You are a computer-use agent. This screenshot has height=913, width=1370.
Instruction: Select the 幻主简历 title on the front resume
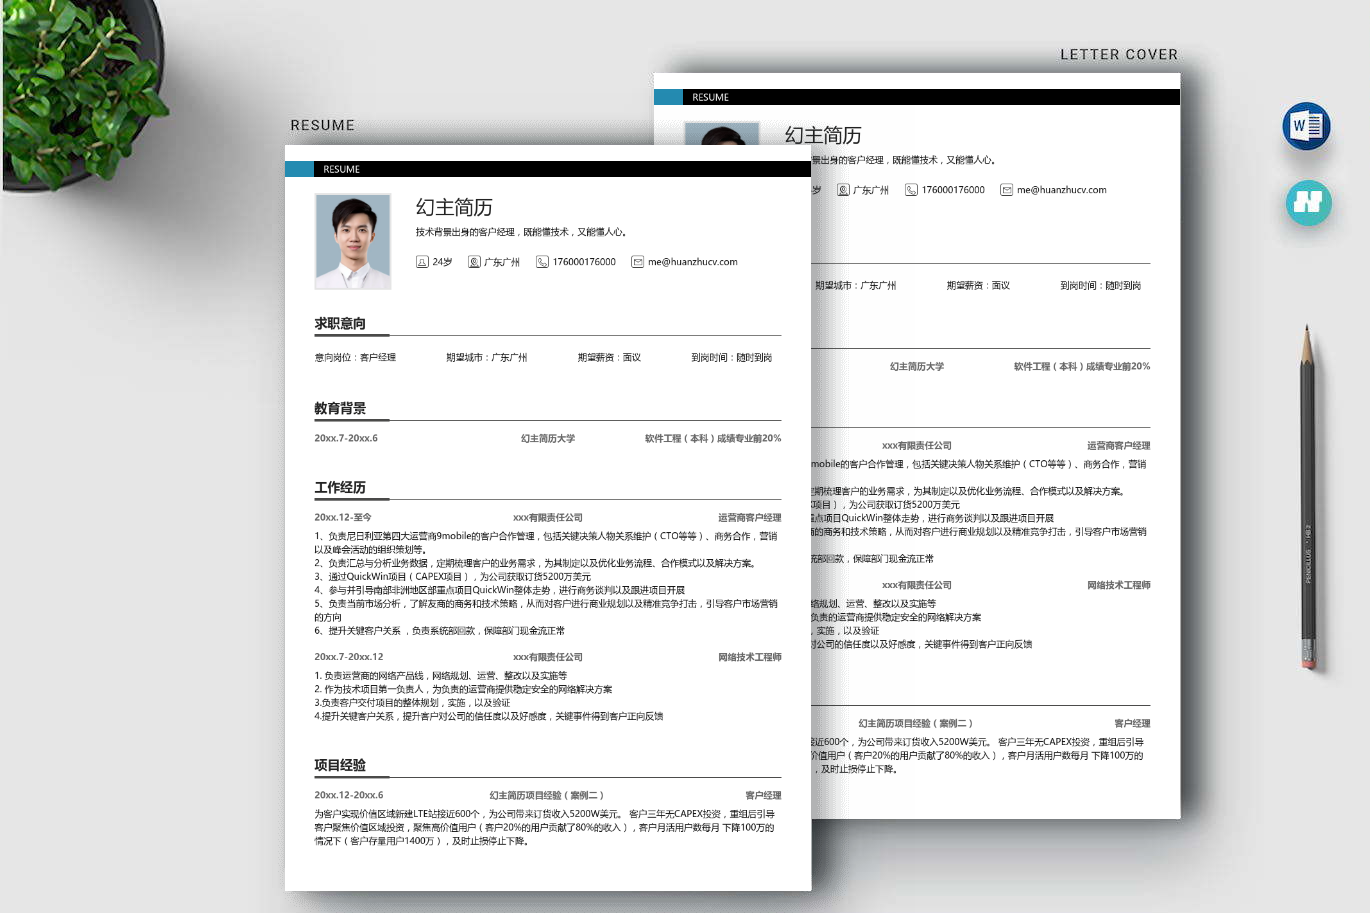(x=454, y=207)
